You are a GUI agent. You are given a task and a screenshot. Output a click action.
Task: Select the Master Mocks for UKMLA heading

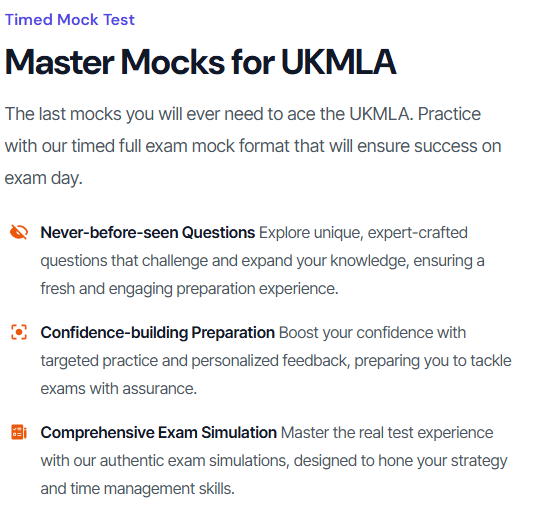click(x=200, y=62)
